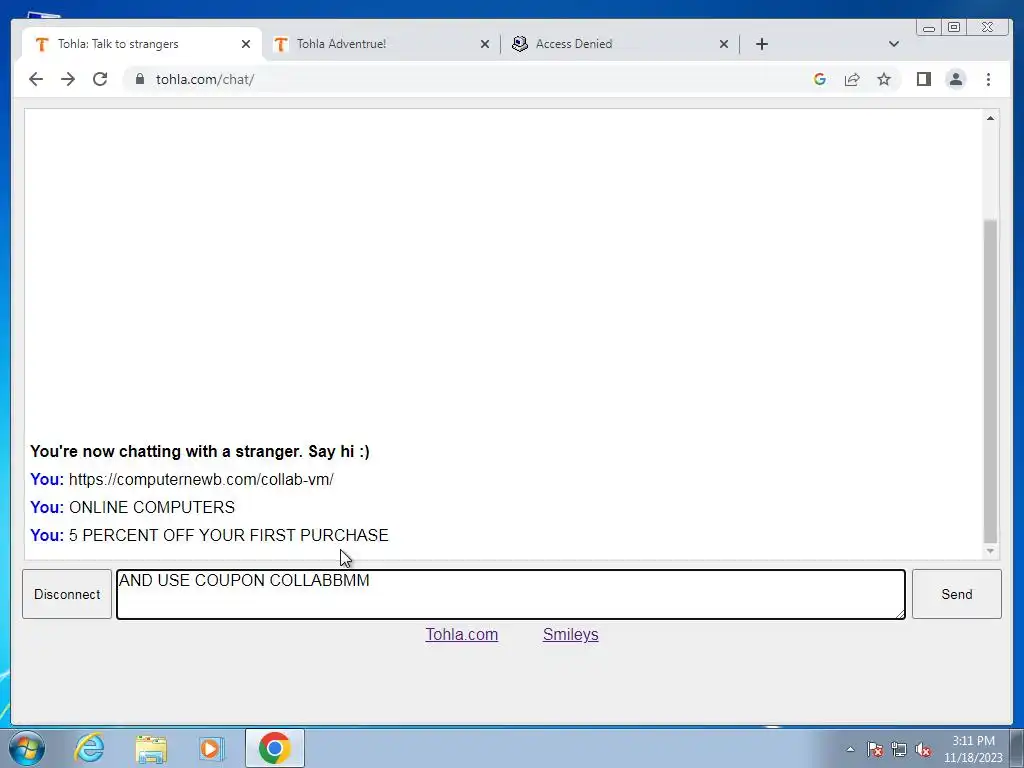
Task: Open Windows Media Player from taskbar
Action: (x=211, y=748)
